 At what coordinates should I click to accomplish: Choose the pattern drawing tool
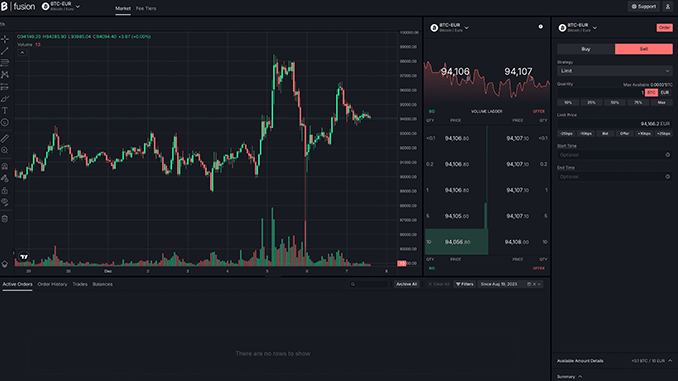(5, 75)
